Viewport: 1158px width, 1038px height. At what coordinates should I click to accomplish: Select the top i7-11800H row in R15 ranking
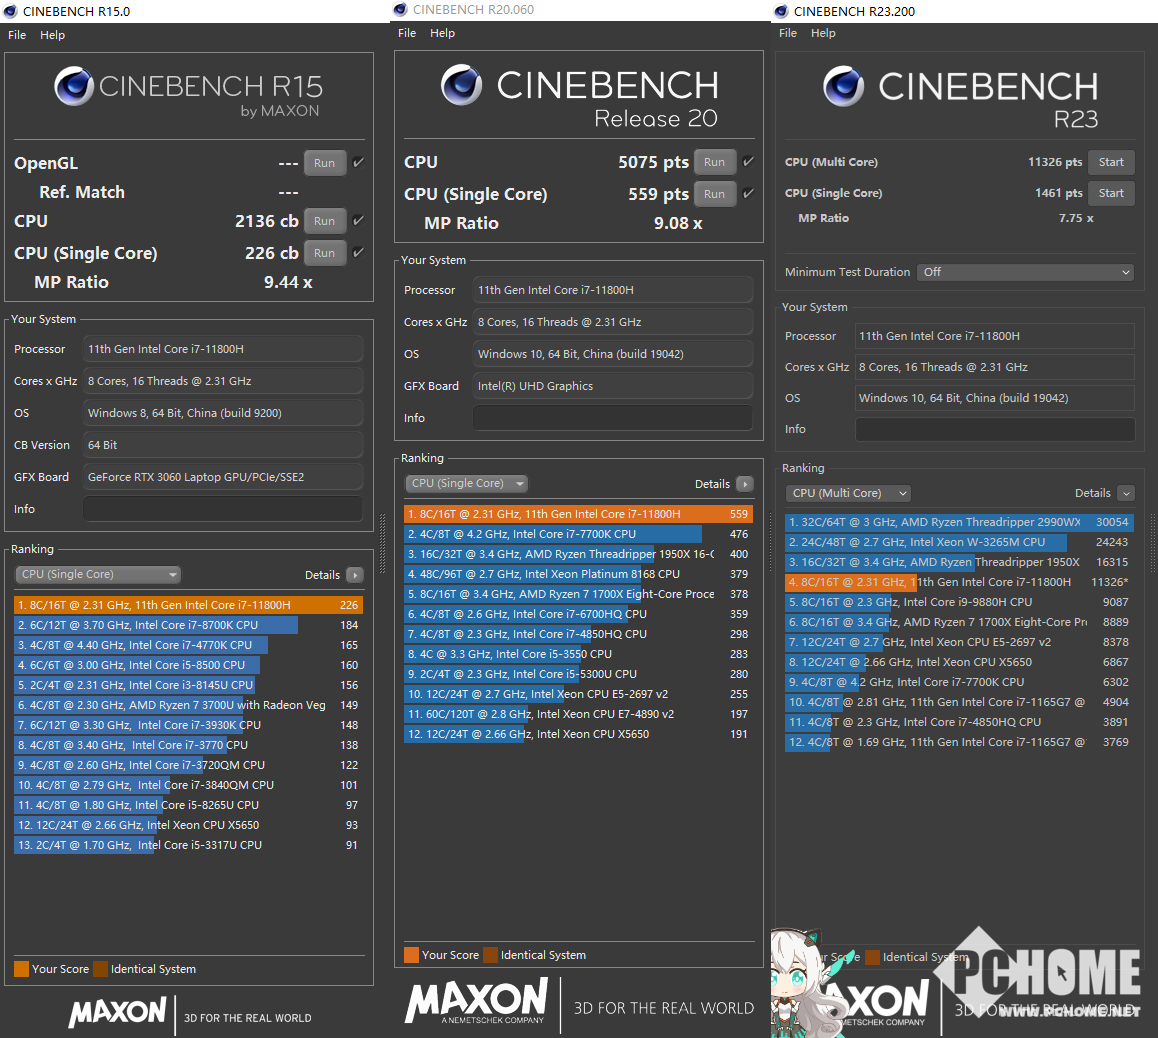click(188, 605)
